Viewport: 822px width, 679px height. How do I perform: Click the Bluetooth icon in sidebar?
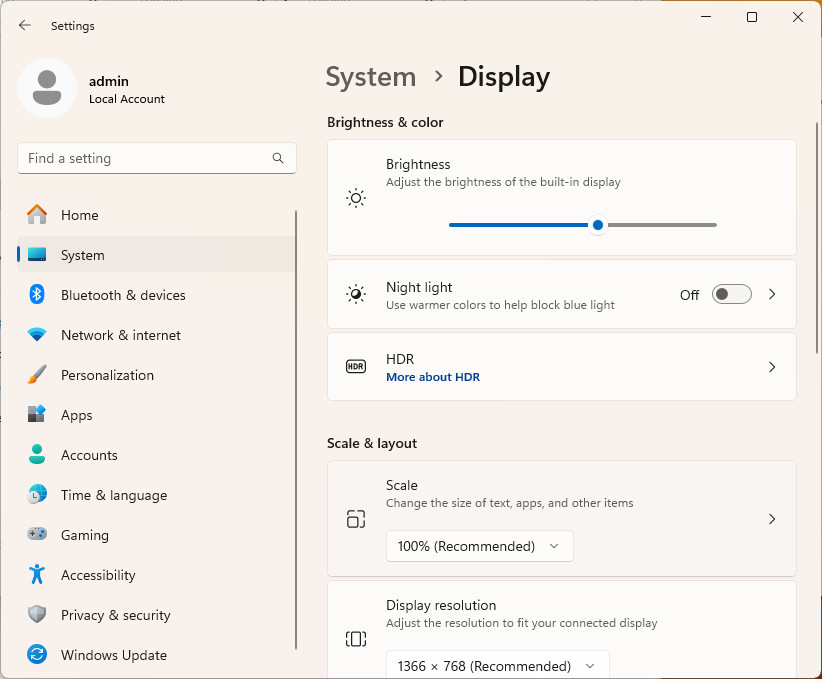(x=37, y=294)
